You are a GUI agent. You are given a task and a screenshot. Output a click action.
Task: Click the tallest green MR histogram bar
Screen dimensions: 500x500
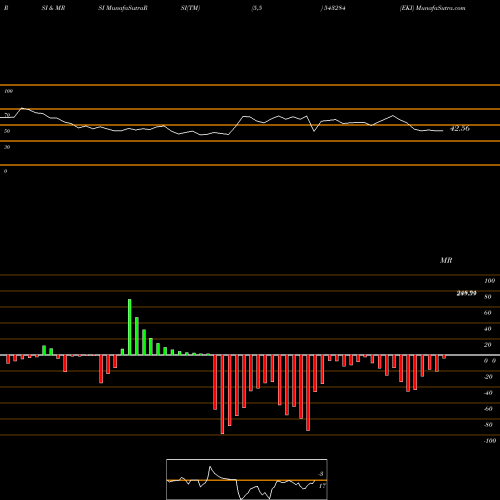130,327
